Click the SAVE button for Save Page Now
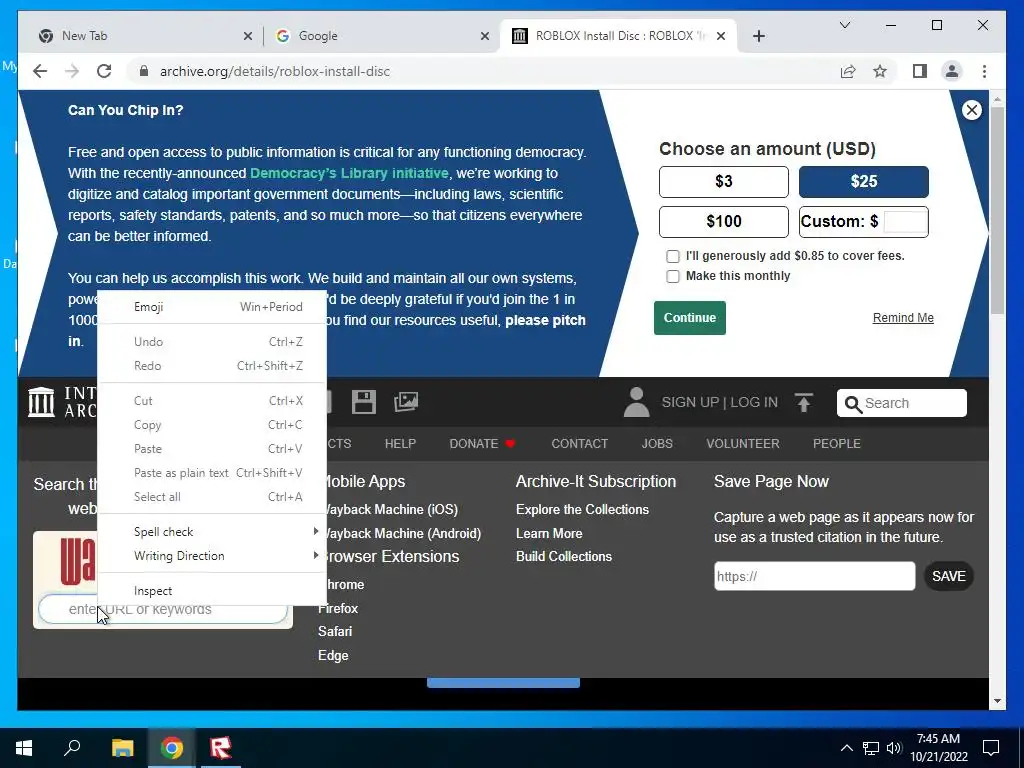Viewport: 1024px width, 768px height. click(948, 576)
